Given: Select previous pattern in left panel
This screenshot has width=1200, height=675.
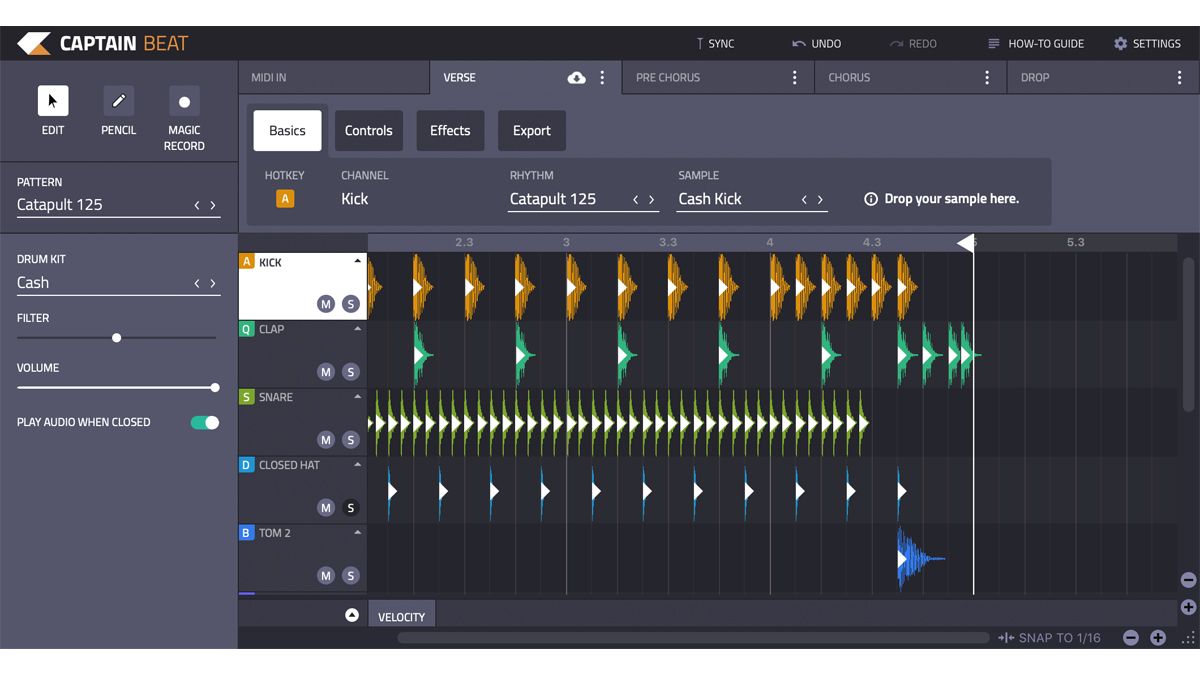Looking at the screenshot, I should 197,205.
